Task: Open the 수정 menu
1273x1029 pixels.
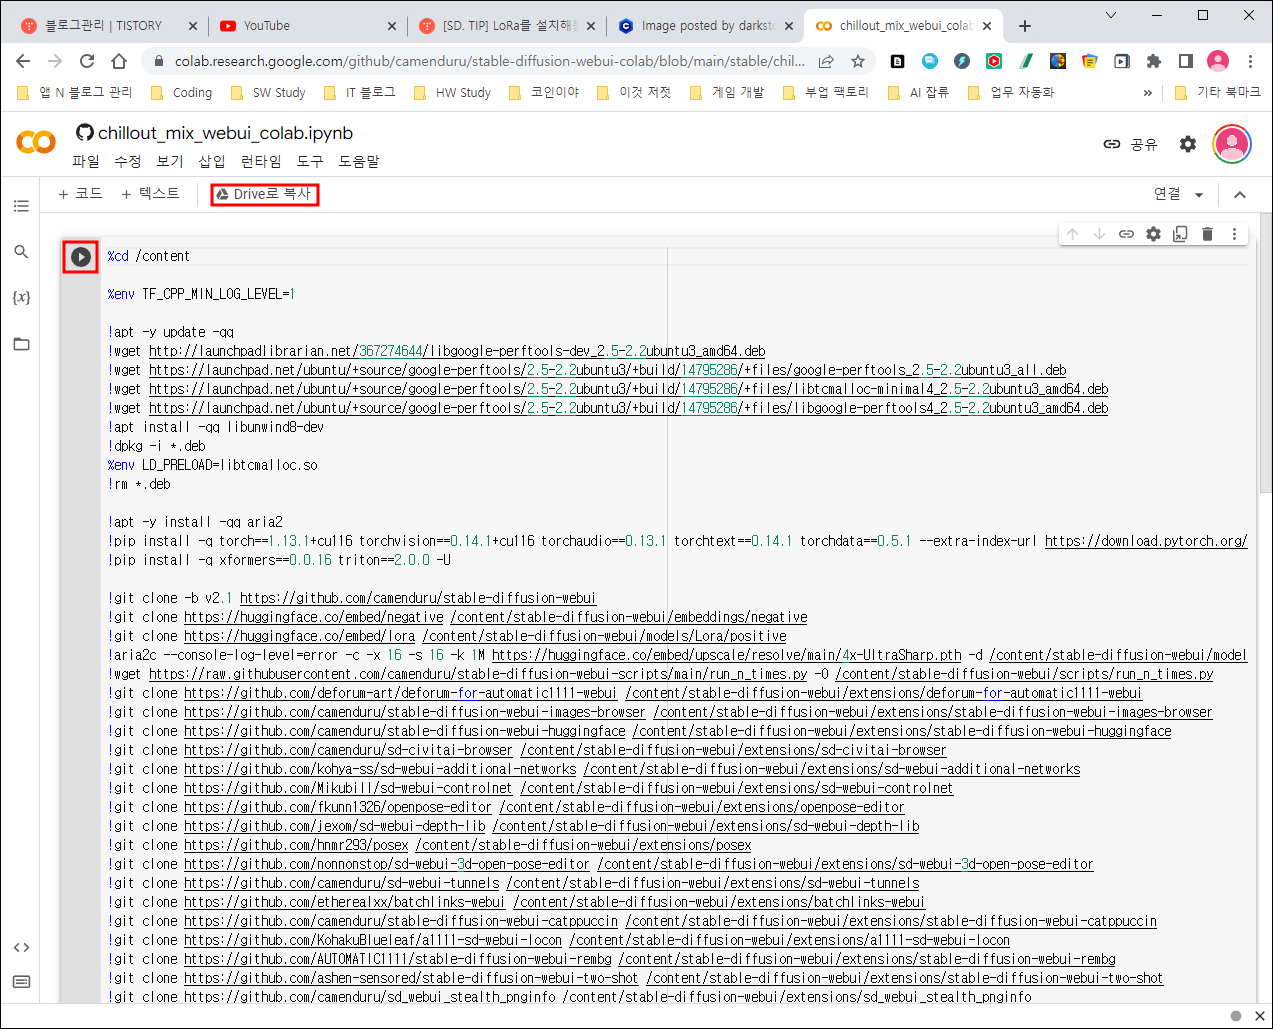Action: 128,161
